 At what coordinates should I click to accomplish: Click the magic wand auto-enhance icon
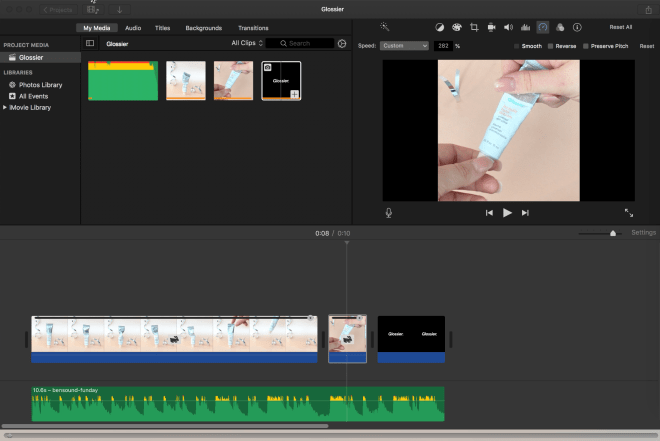[384, 27]
